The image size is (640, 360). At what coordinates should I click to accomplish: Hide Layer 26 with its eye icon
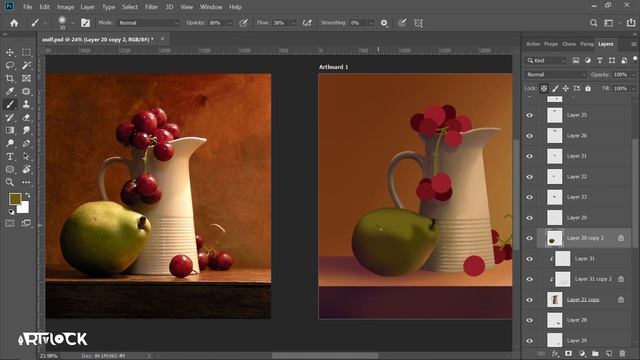(x=529, y=136)
